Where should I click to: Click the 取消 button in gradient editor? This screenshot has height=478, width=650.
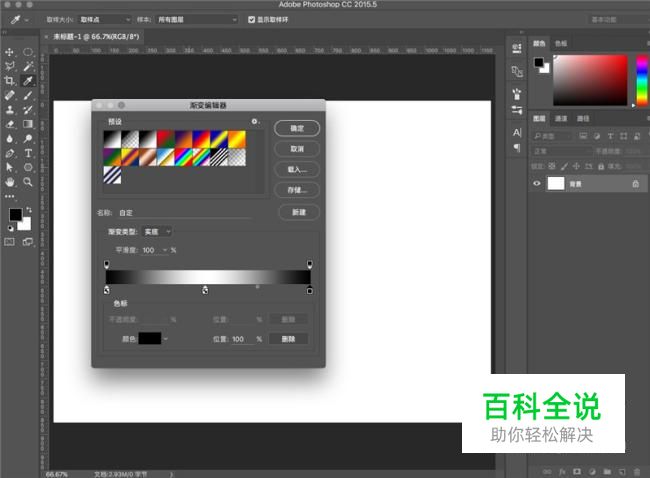point(297,148)
